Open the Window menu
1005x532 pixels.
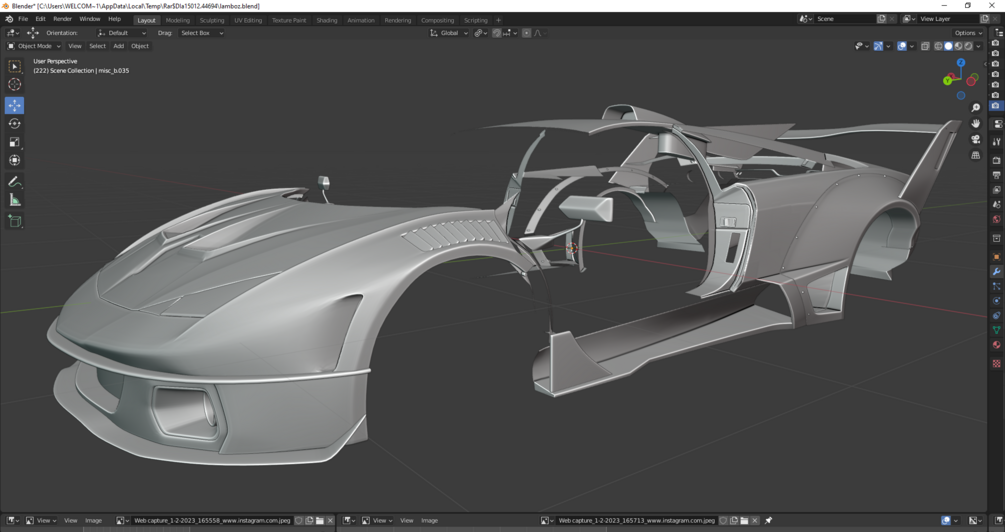90,19
